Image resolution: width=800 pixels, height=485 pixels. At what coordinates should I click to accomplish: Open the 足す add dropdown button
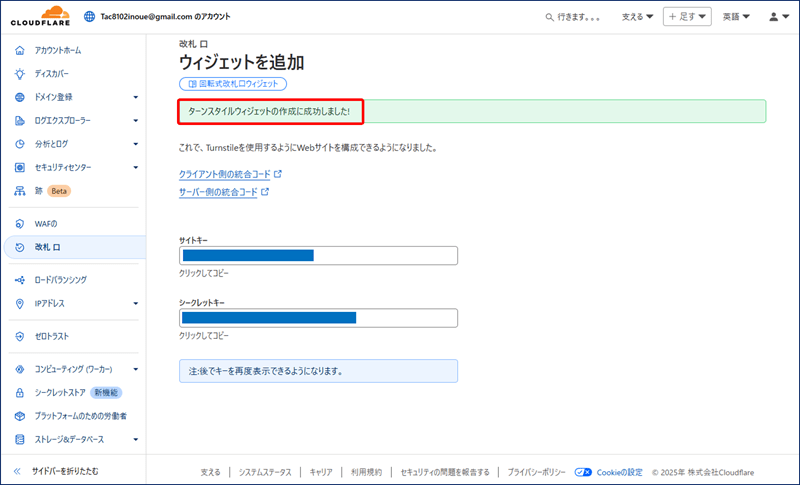(x=687, y=17)
